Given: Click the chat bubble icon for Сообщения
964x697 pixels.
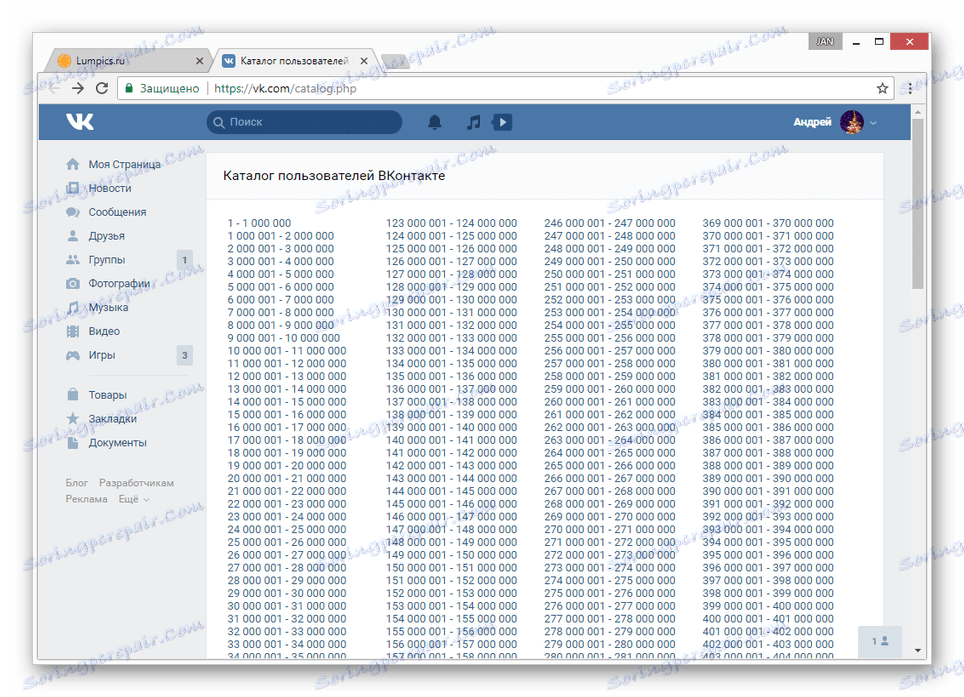Looking at the screenshot, I should [73, 212].
